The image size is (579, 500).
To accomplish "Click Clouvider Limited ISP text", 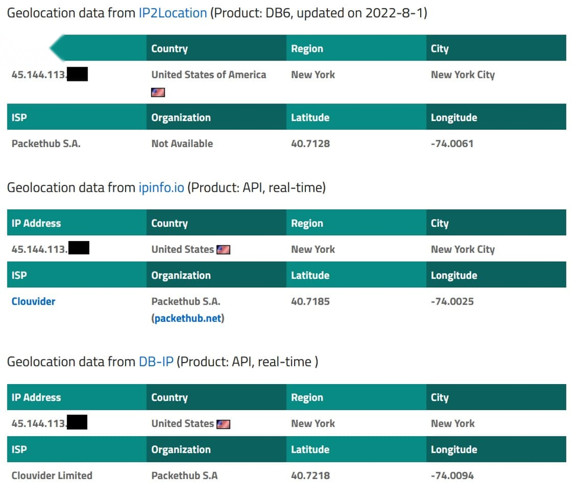I will click(x=52, y=475).
